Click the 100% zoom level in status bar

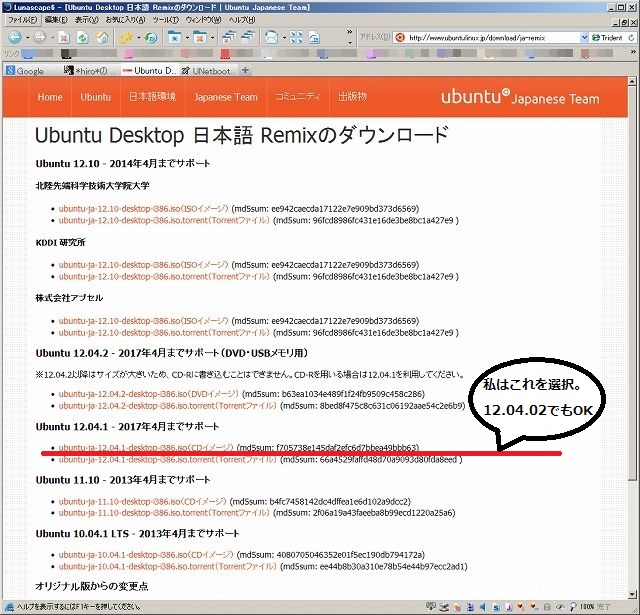(x=587, y=607)
